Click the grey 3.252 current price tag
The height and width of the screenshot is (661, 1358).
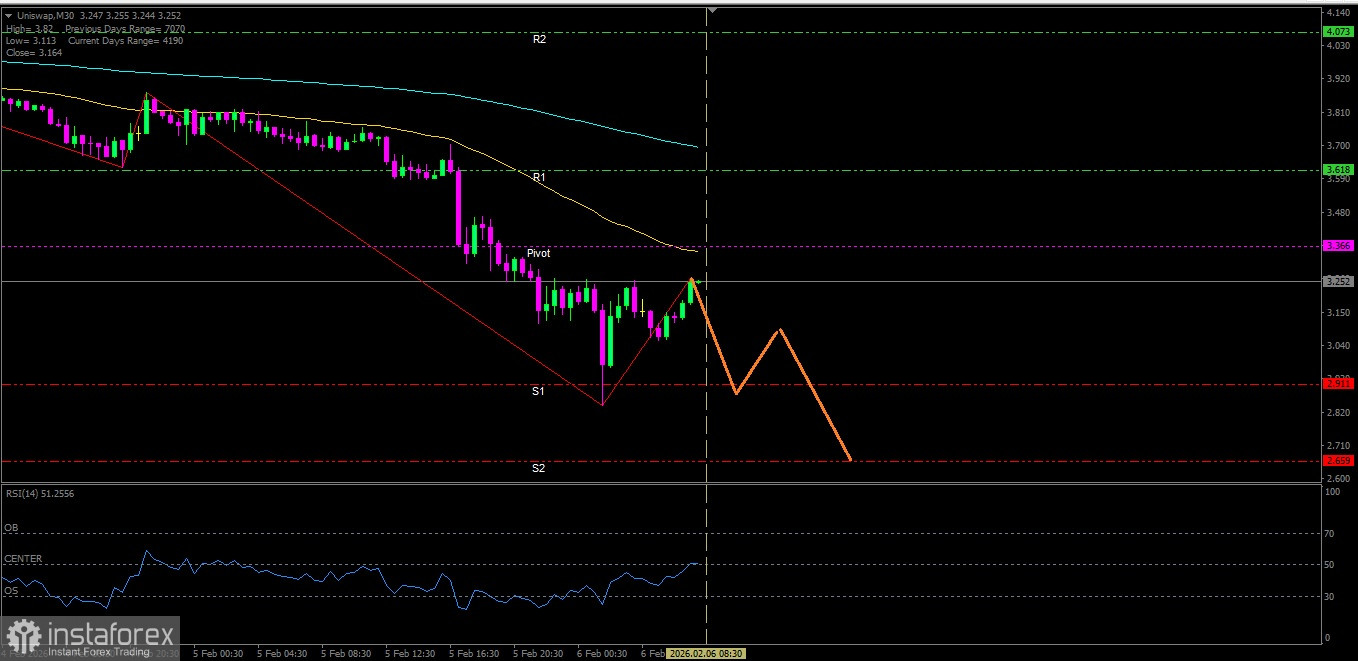tap(1338, 282)
